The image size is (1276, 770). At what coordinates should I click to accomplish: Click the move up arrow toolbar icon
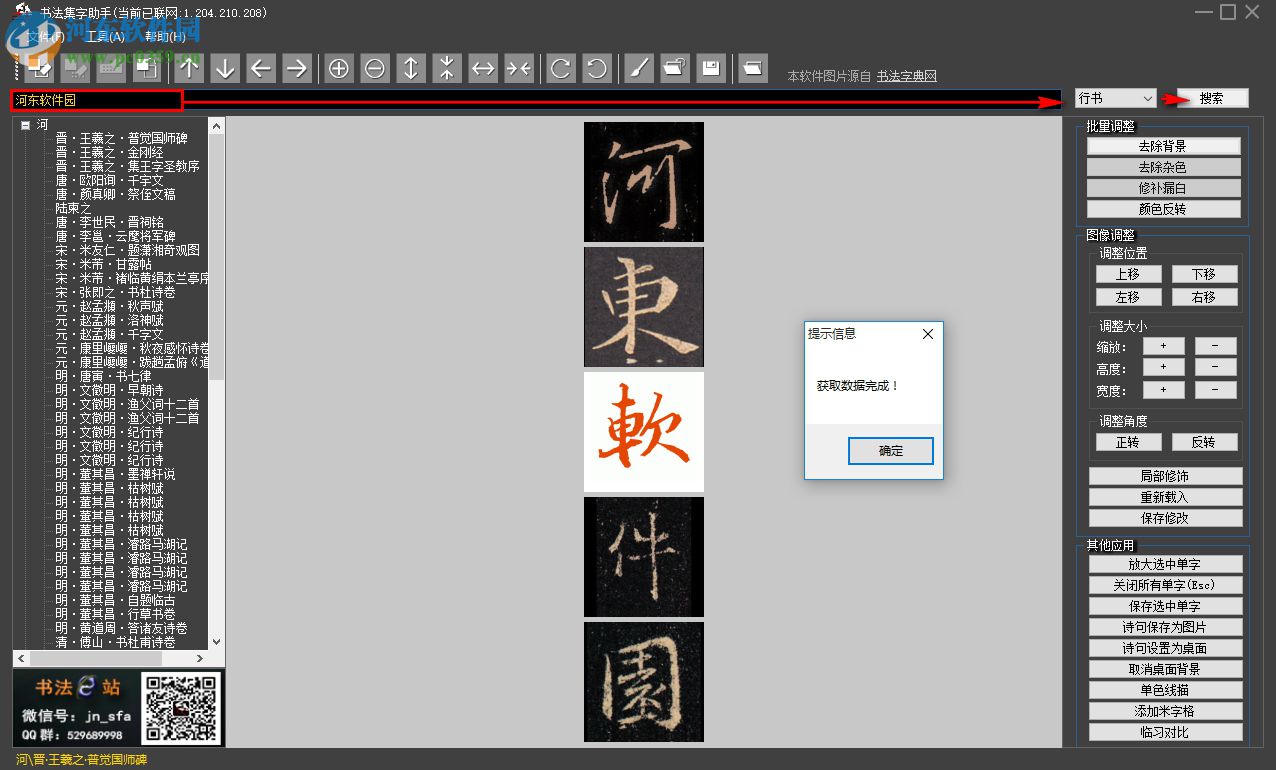[x=189, y=68]
